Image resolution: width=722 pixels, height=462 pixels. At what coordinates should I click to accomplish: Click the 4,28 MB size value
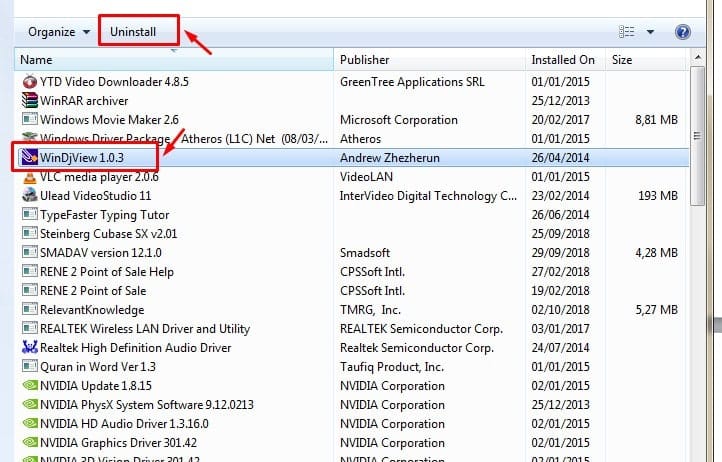pyautogui.click(x=656, y=253)
